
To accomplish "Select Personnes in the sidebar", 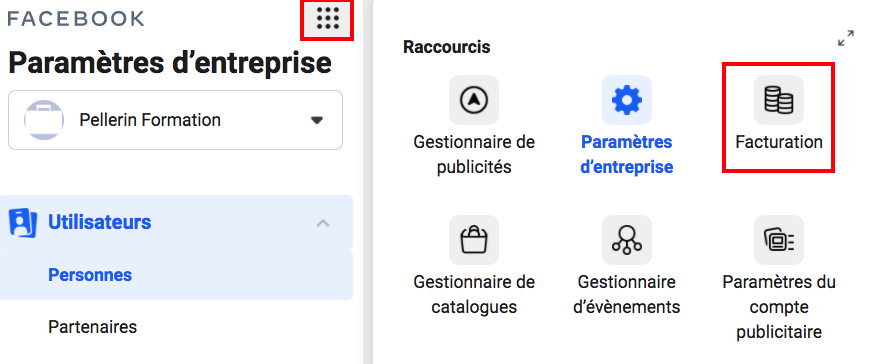I will [176, 275].
